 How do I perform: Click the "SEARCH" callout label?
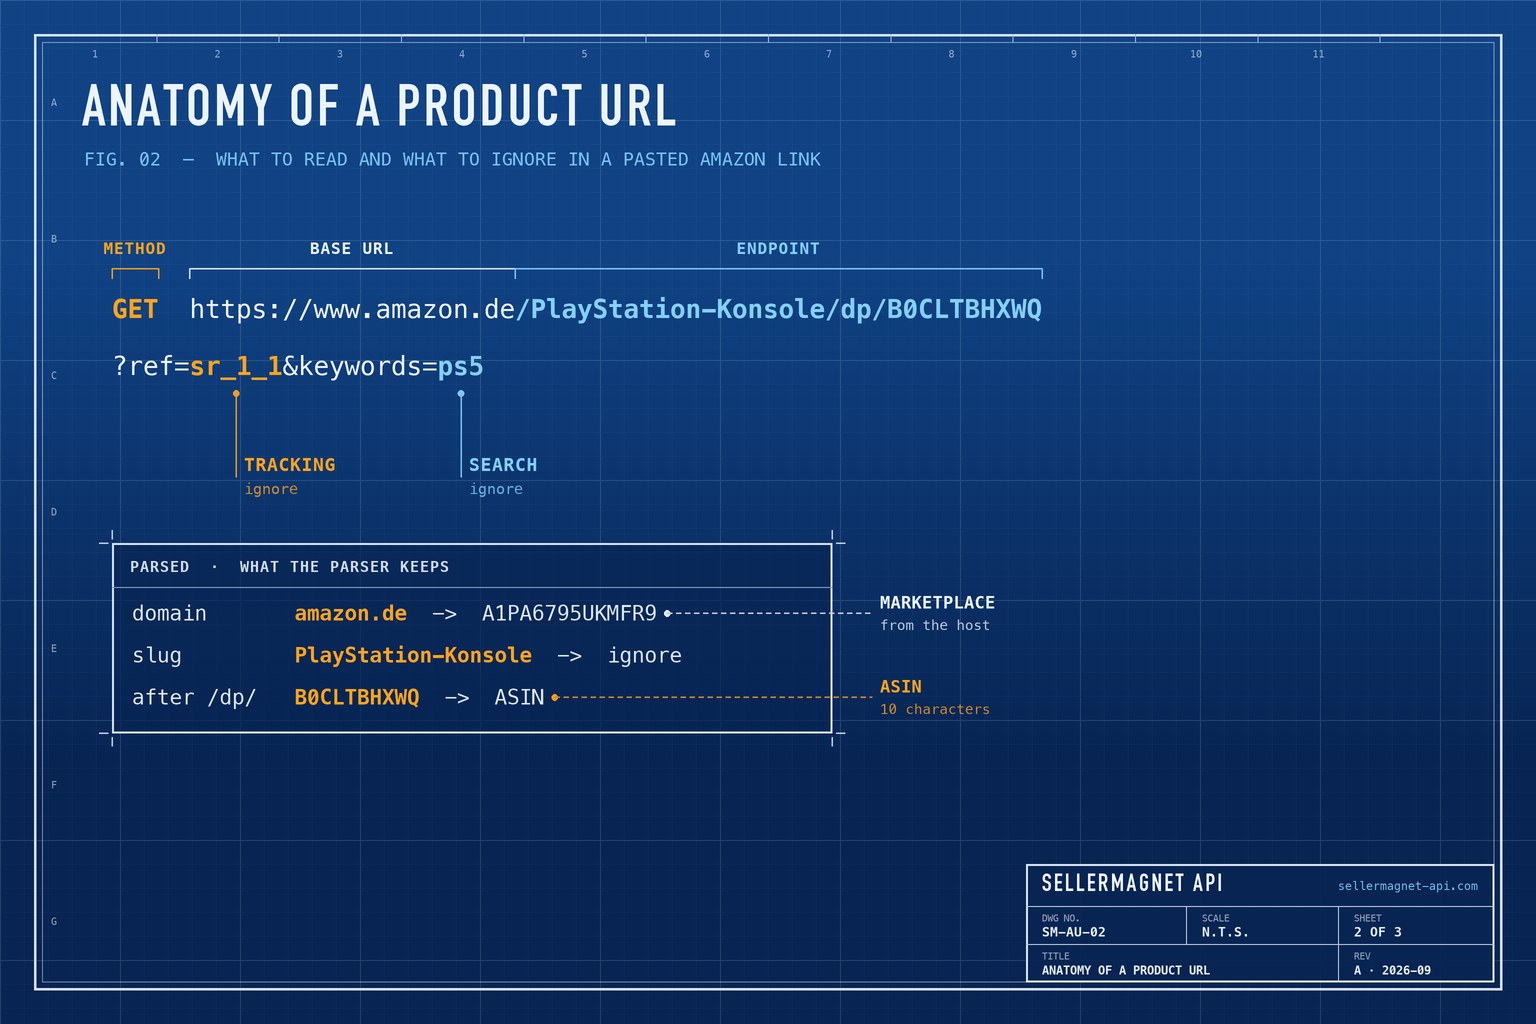[503, 465]
